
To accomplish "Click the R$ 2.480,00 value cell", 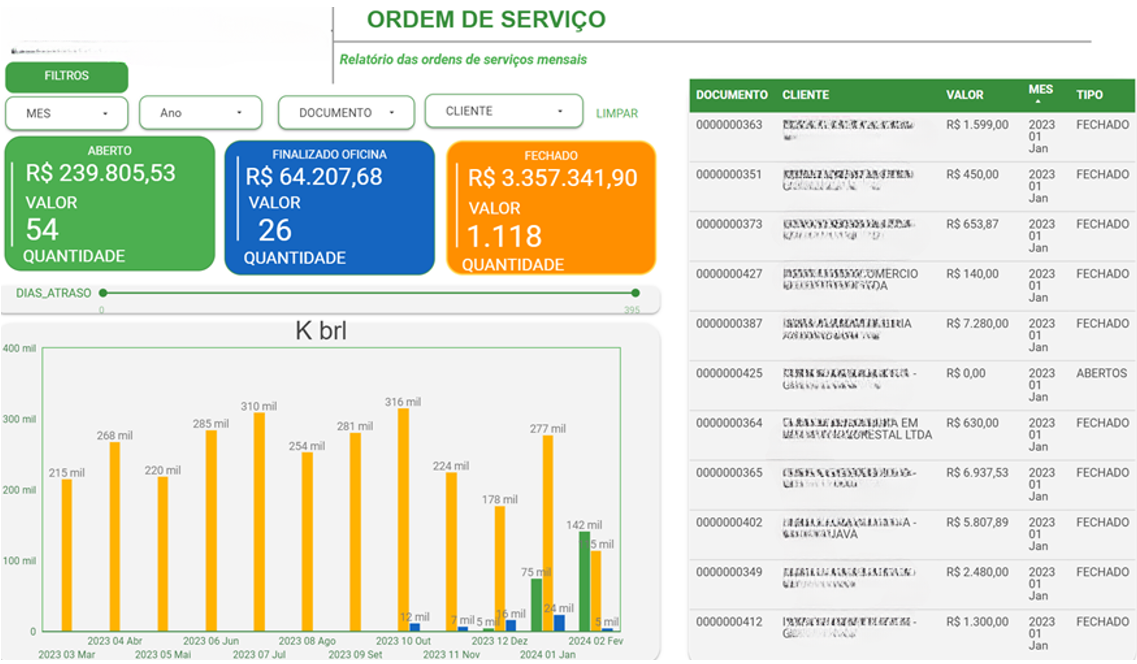I will click(x=977, y=573).
